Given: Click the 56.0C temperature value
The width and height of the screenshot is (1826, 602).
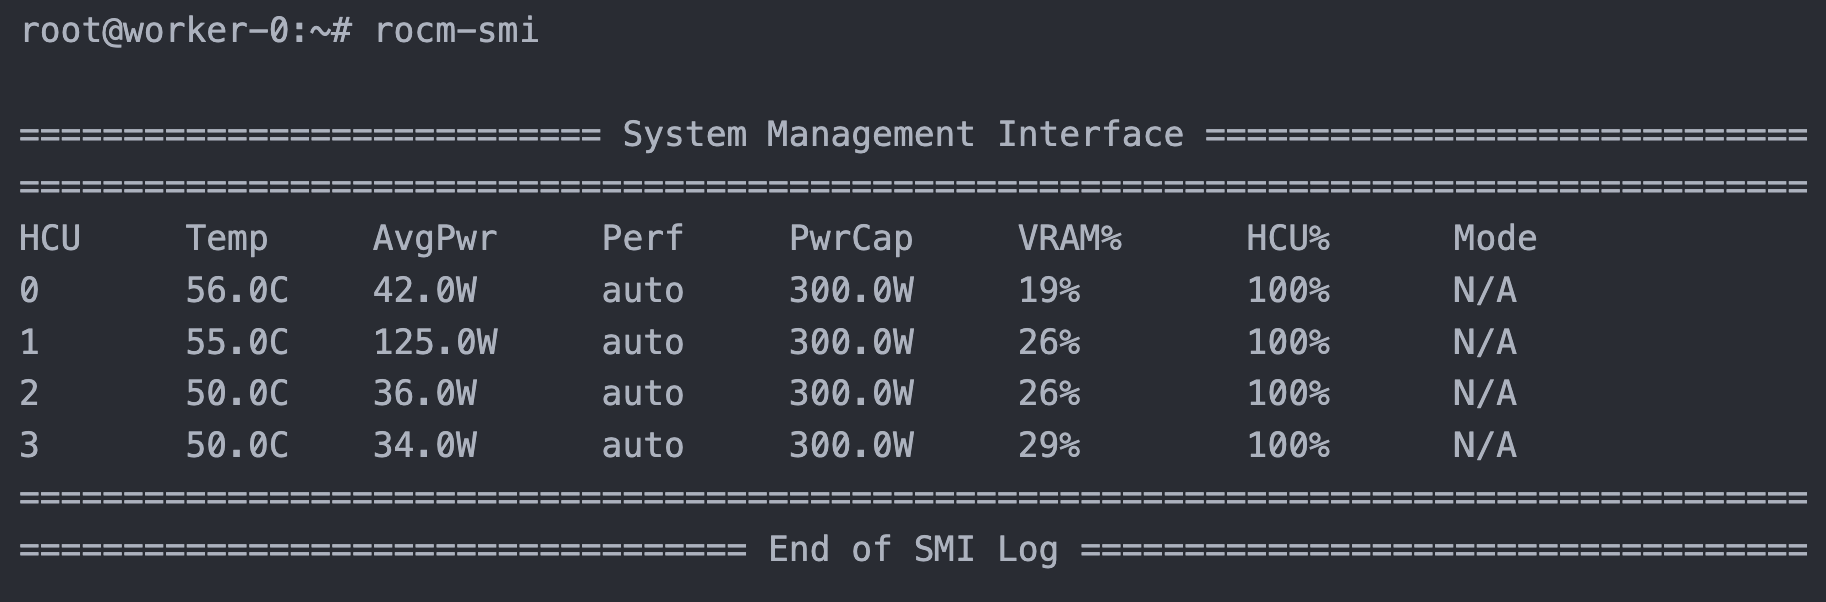Looking at the screenshot, I should (236, 290).
